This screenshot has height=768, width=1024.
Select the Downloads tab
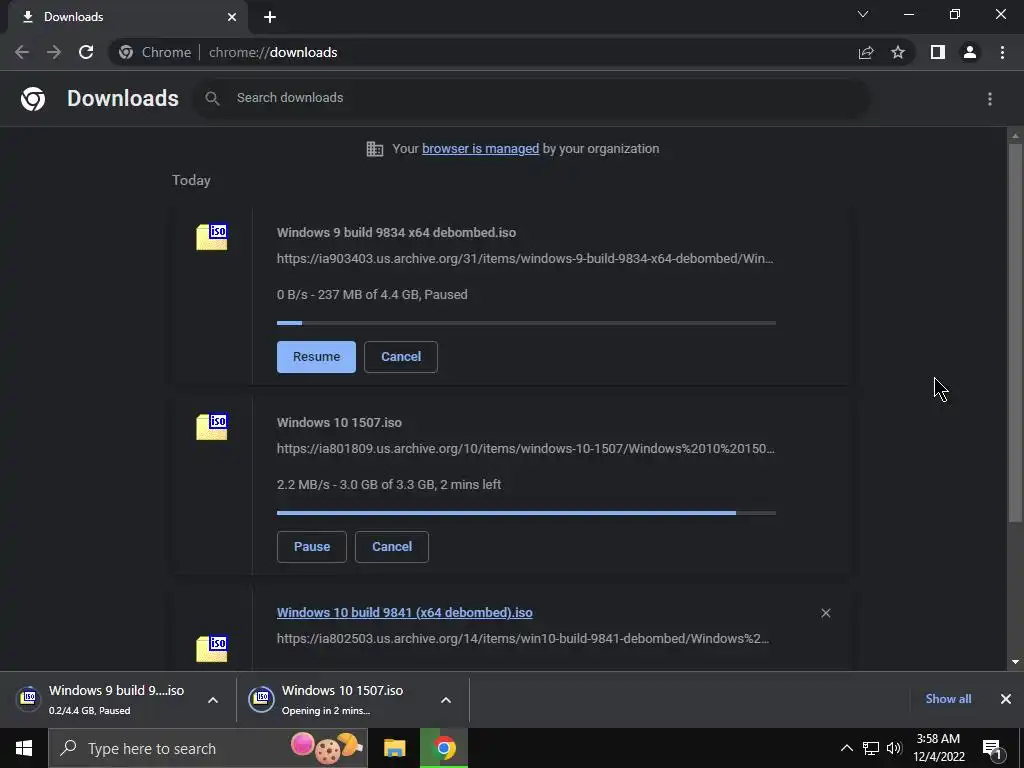(127, 17)
